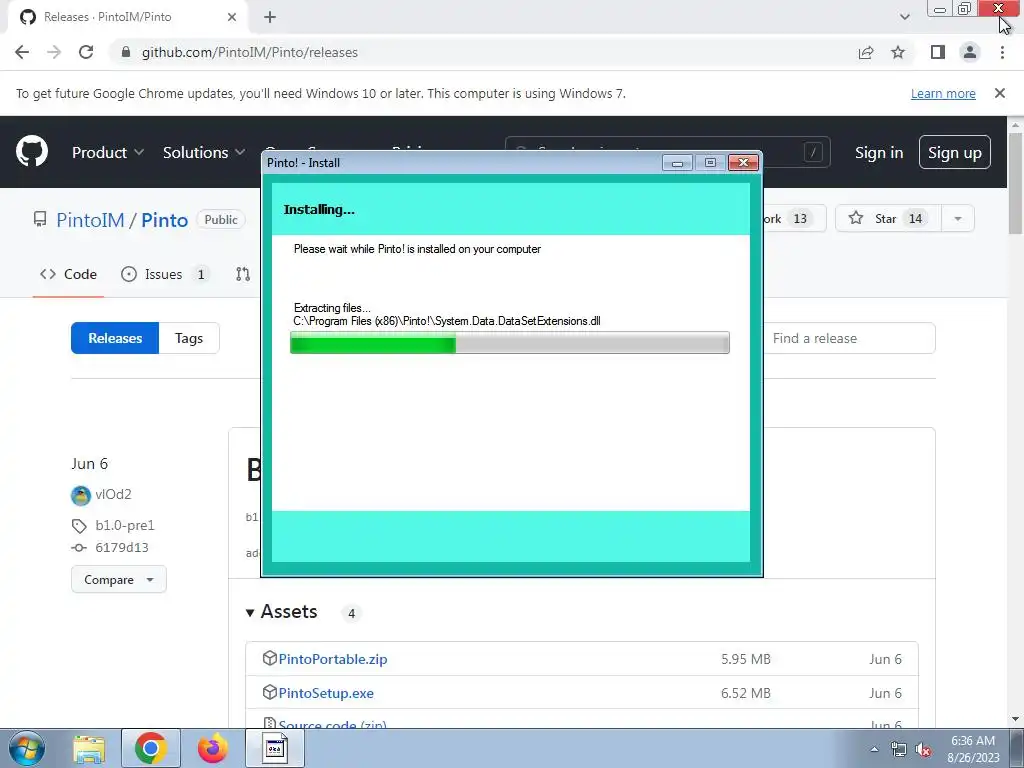The height and width of the screenshot is (768, 1024).
Task: Click the package icon beside PintoPortable.zip
Action: [x=269, y=658]
